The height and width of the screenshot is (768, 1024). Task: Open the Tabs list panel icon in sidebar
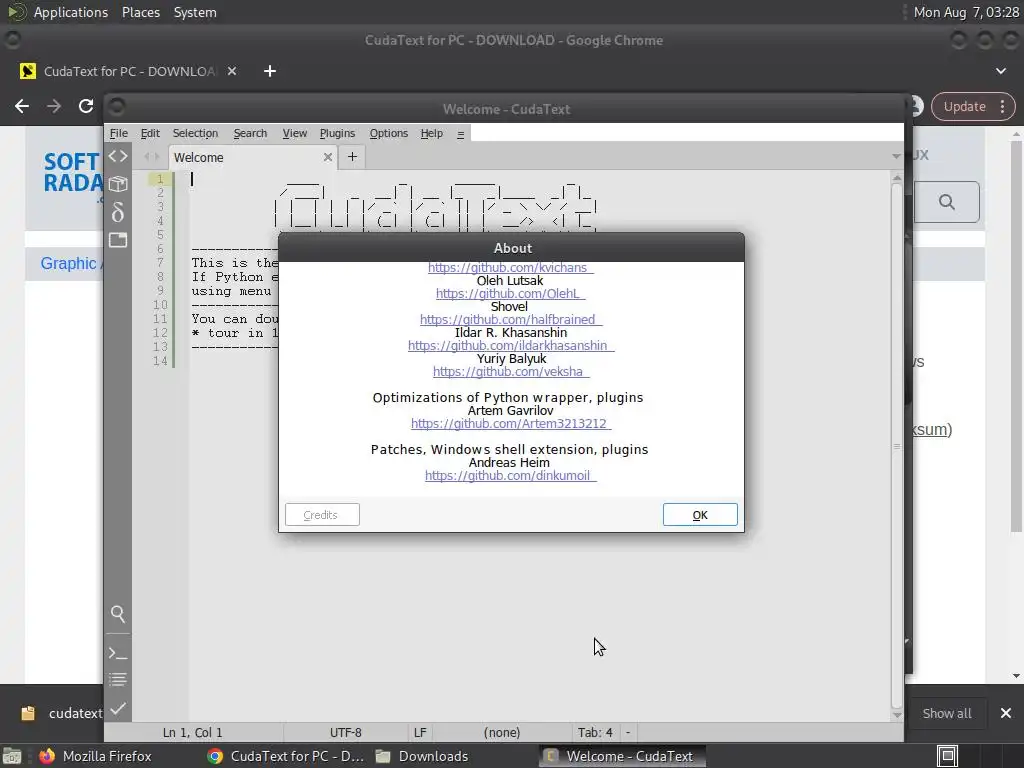click(118, 240)
